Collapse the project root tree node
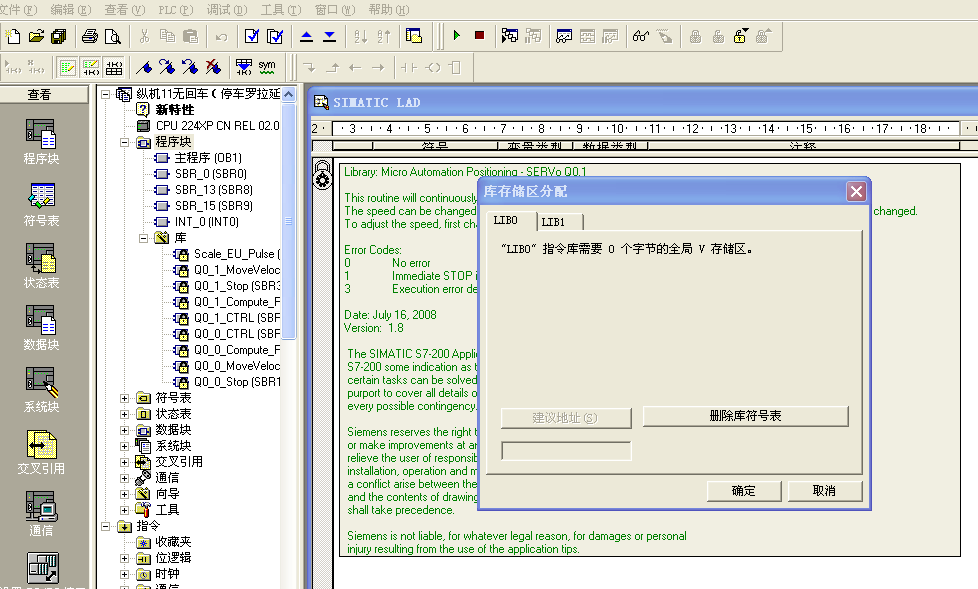The image size is (978, 589). 105,94
